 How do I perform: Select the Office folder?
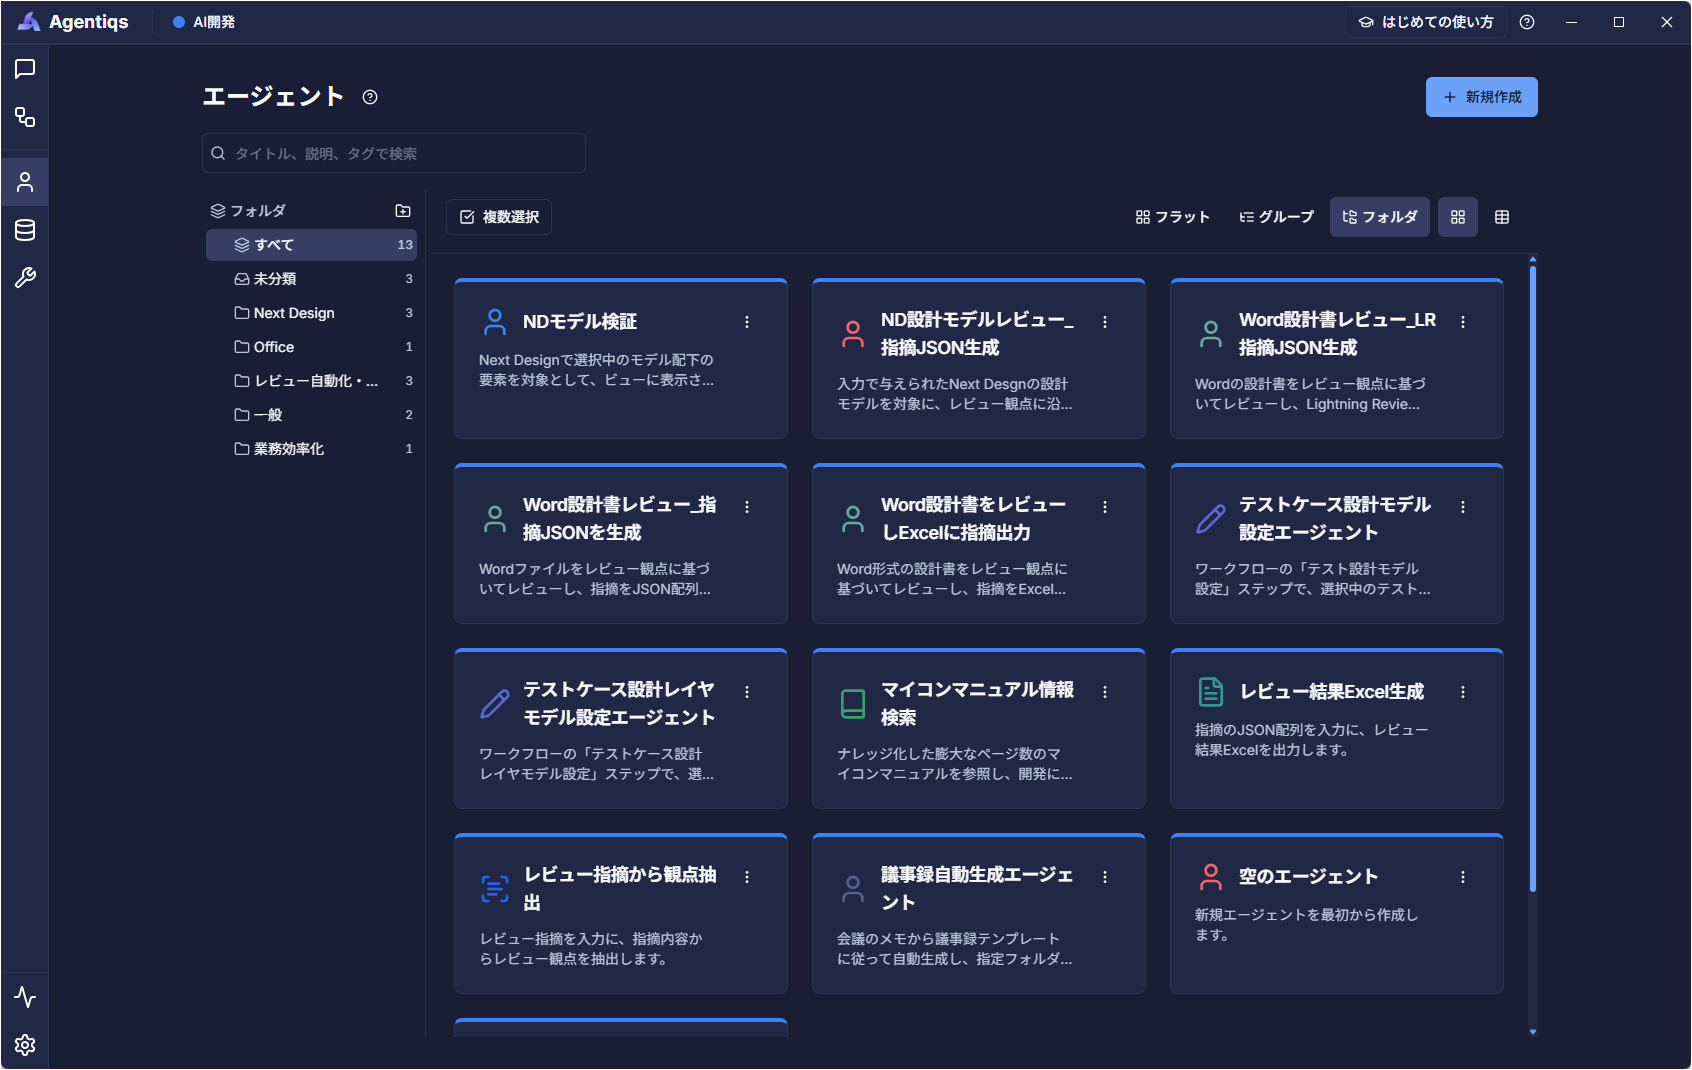311,347
